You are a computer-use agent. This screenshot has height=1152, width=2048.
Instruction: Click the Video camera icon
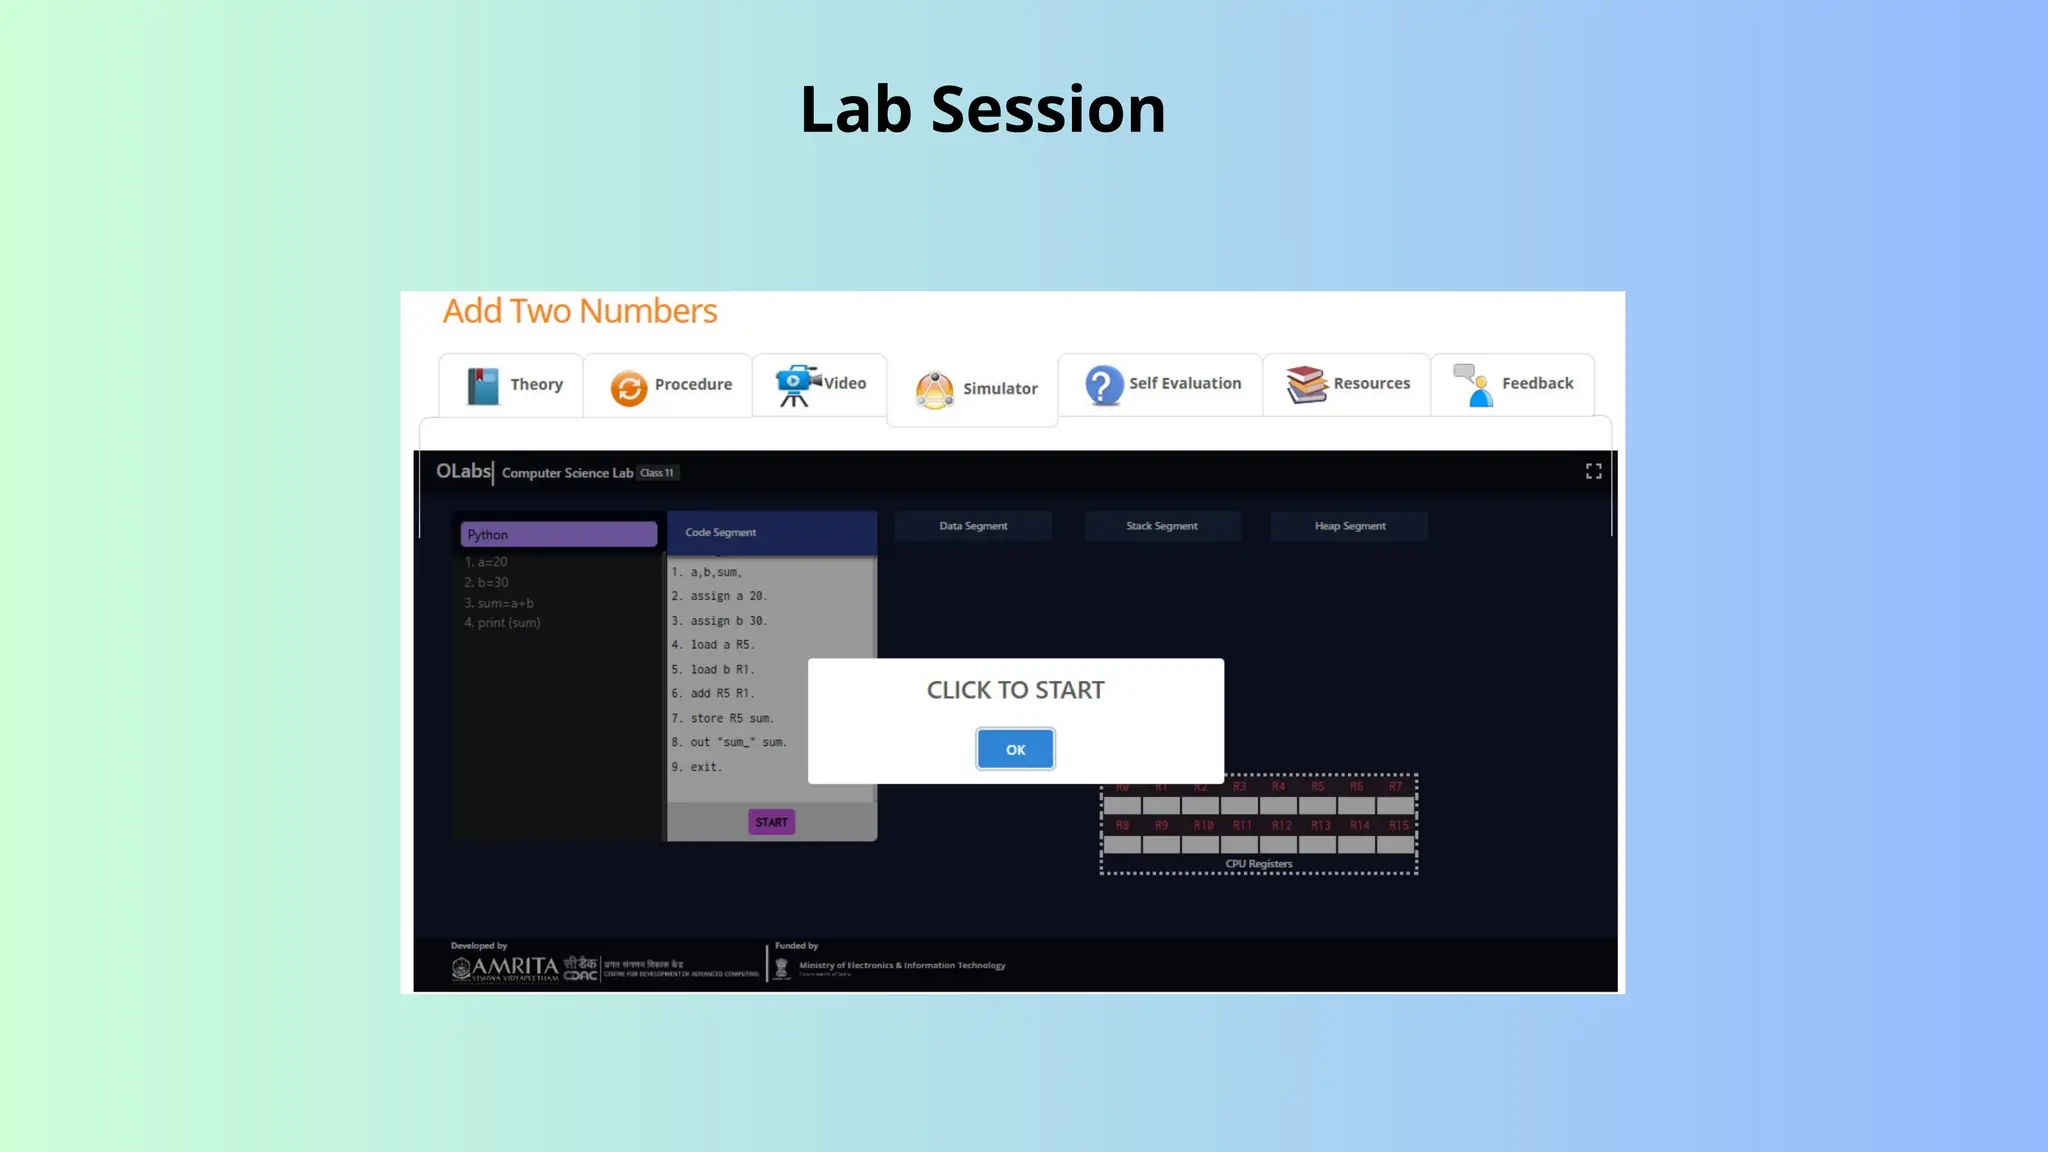pyautogui.click(x=797, y=386)
